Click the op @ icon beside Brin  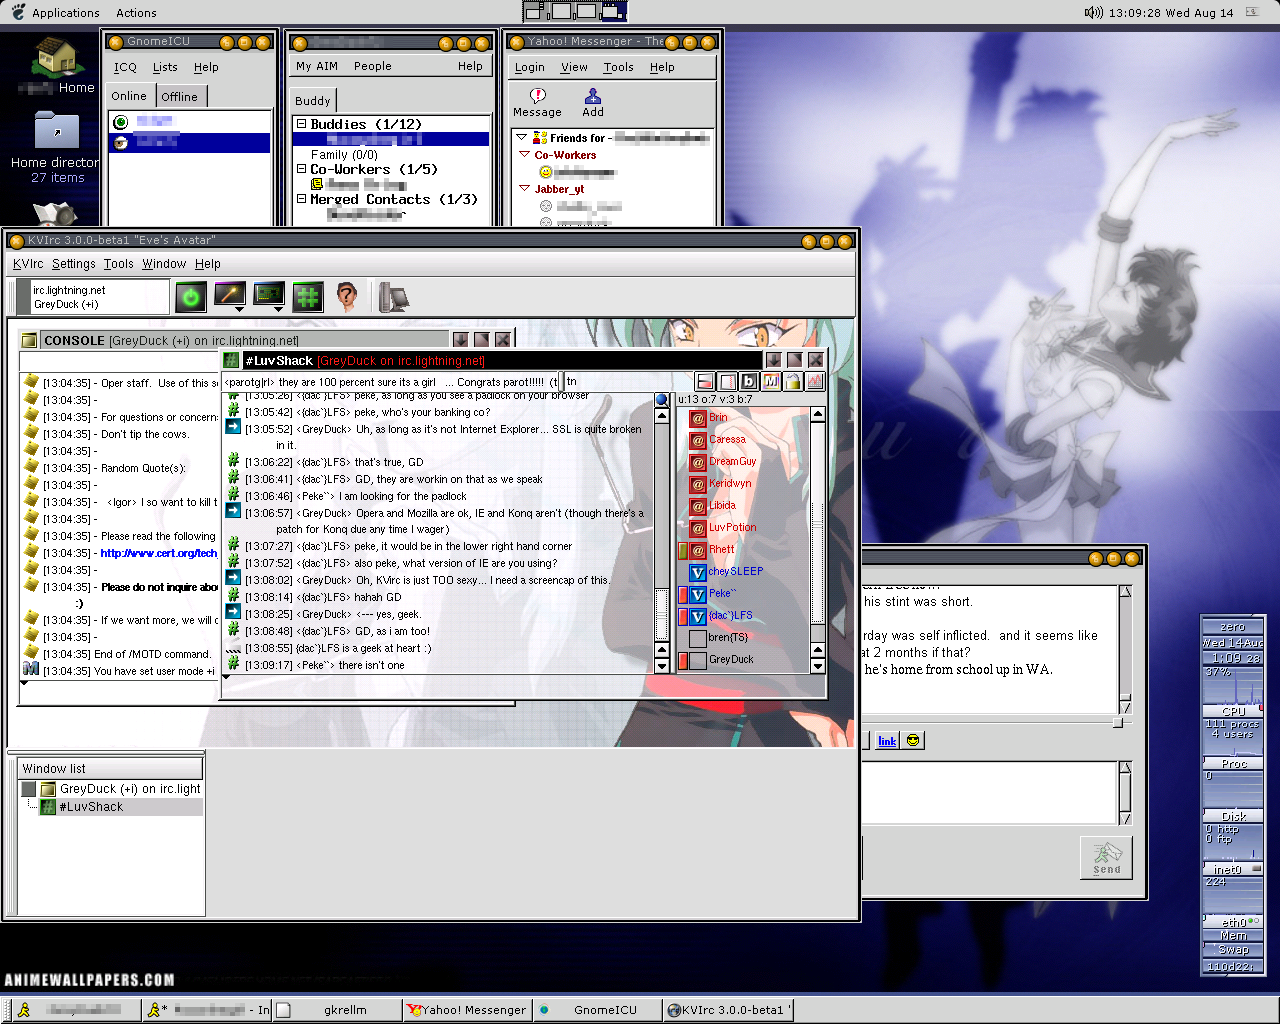pos(698,418)
